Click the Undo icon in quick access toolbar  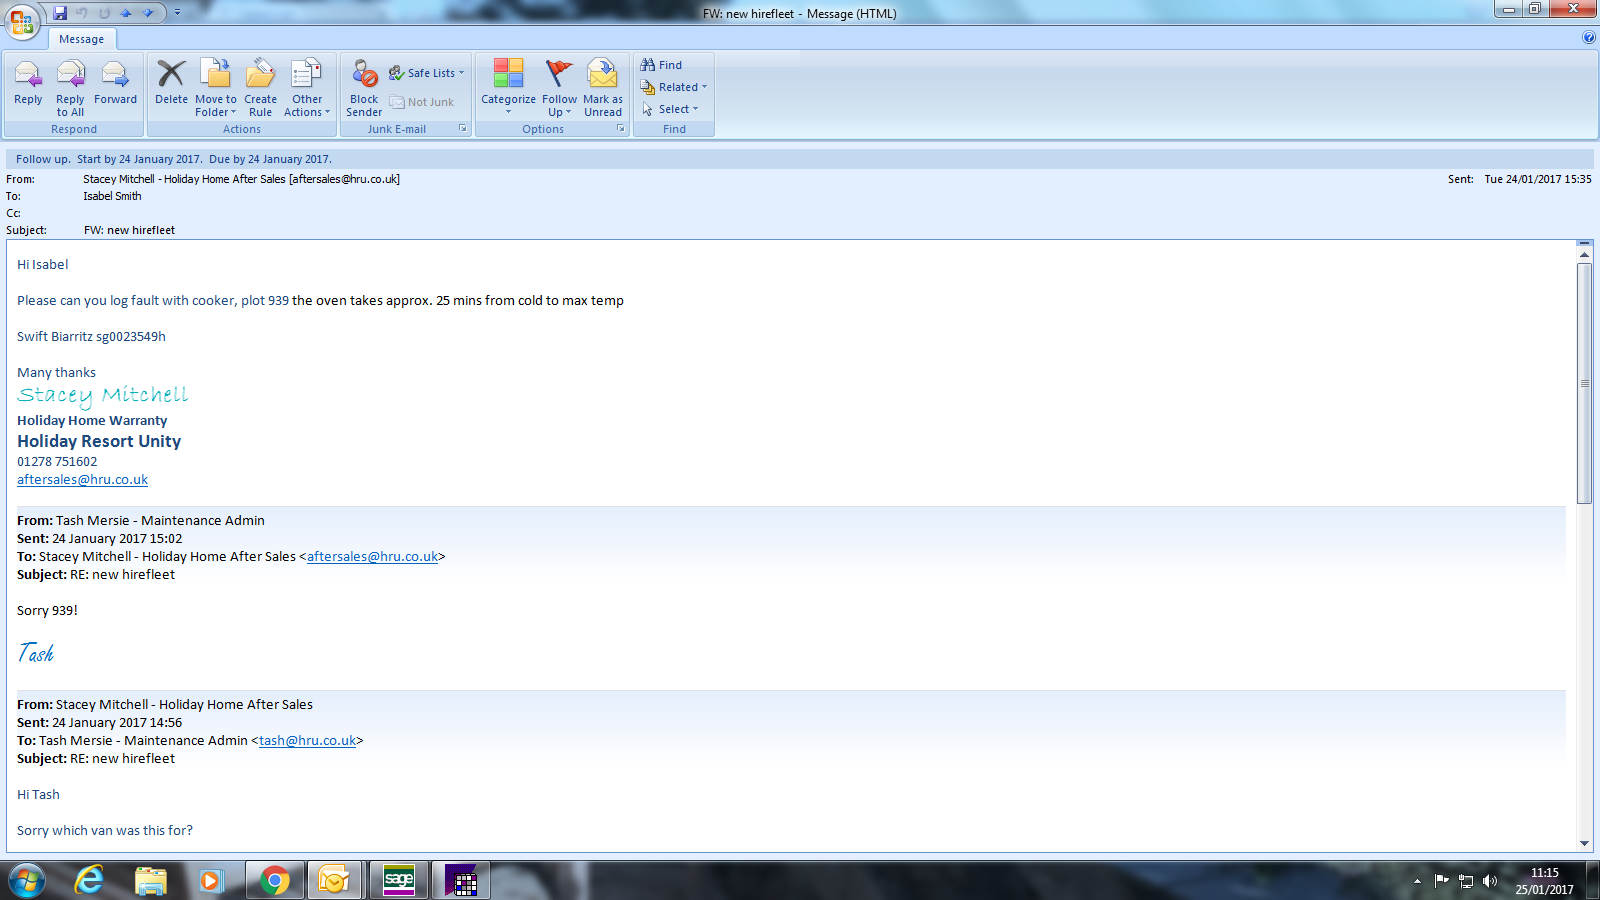[x=82, y=13]
